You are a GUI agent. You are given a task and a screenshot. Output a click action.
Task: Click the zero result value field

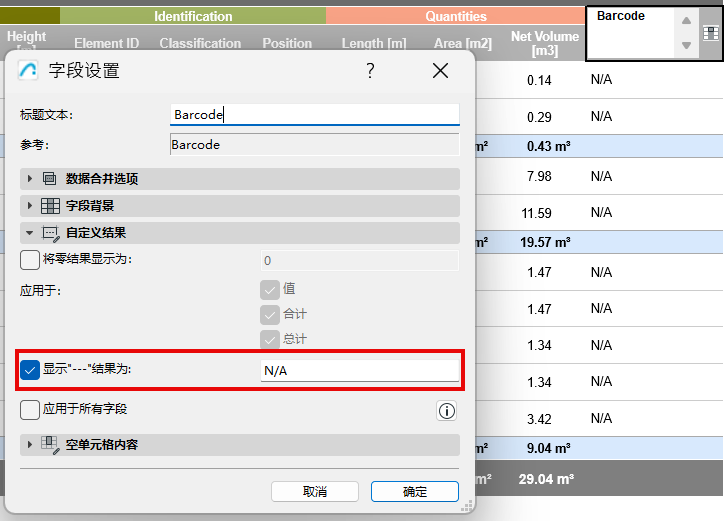click(x=360, y=260)
